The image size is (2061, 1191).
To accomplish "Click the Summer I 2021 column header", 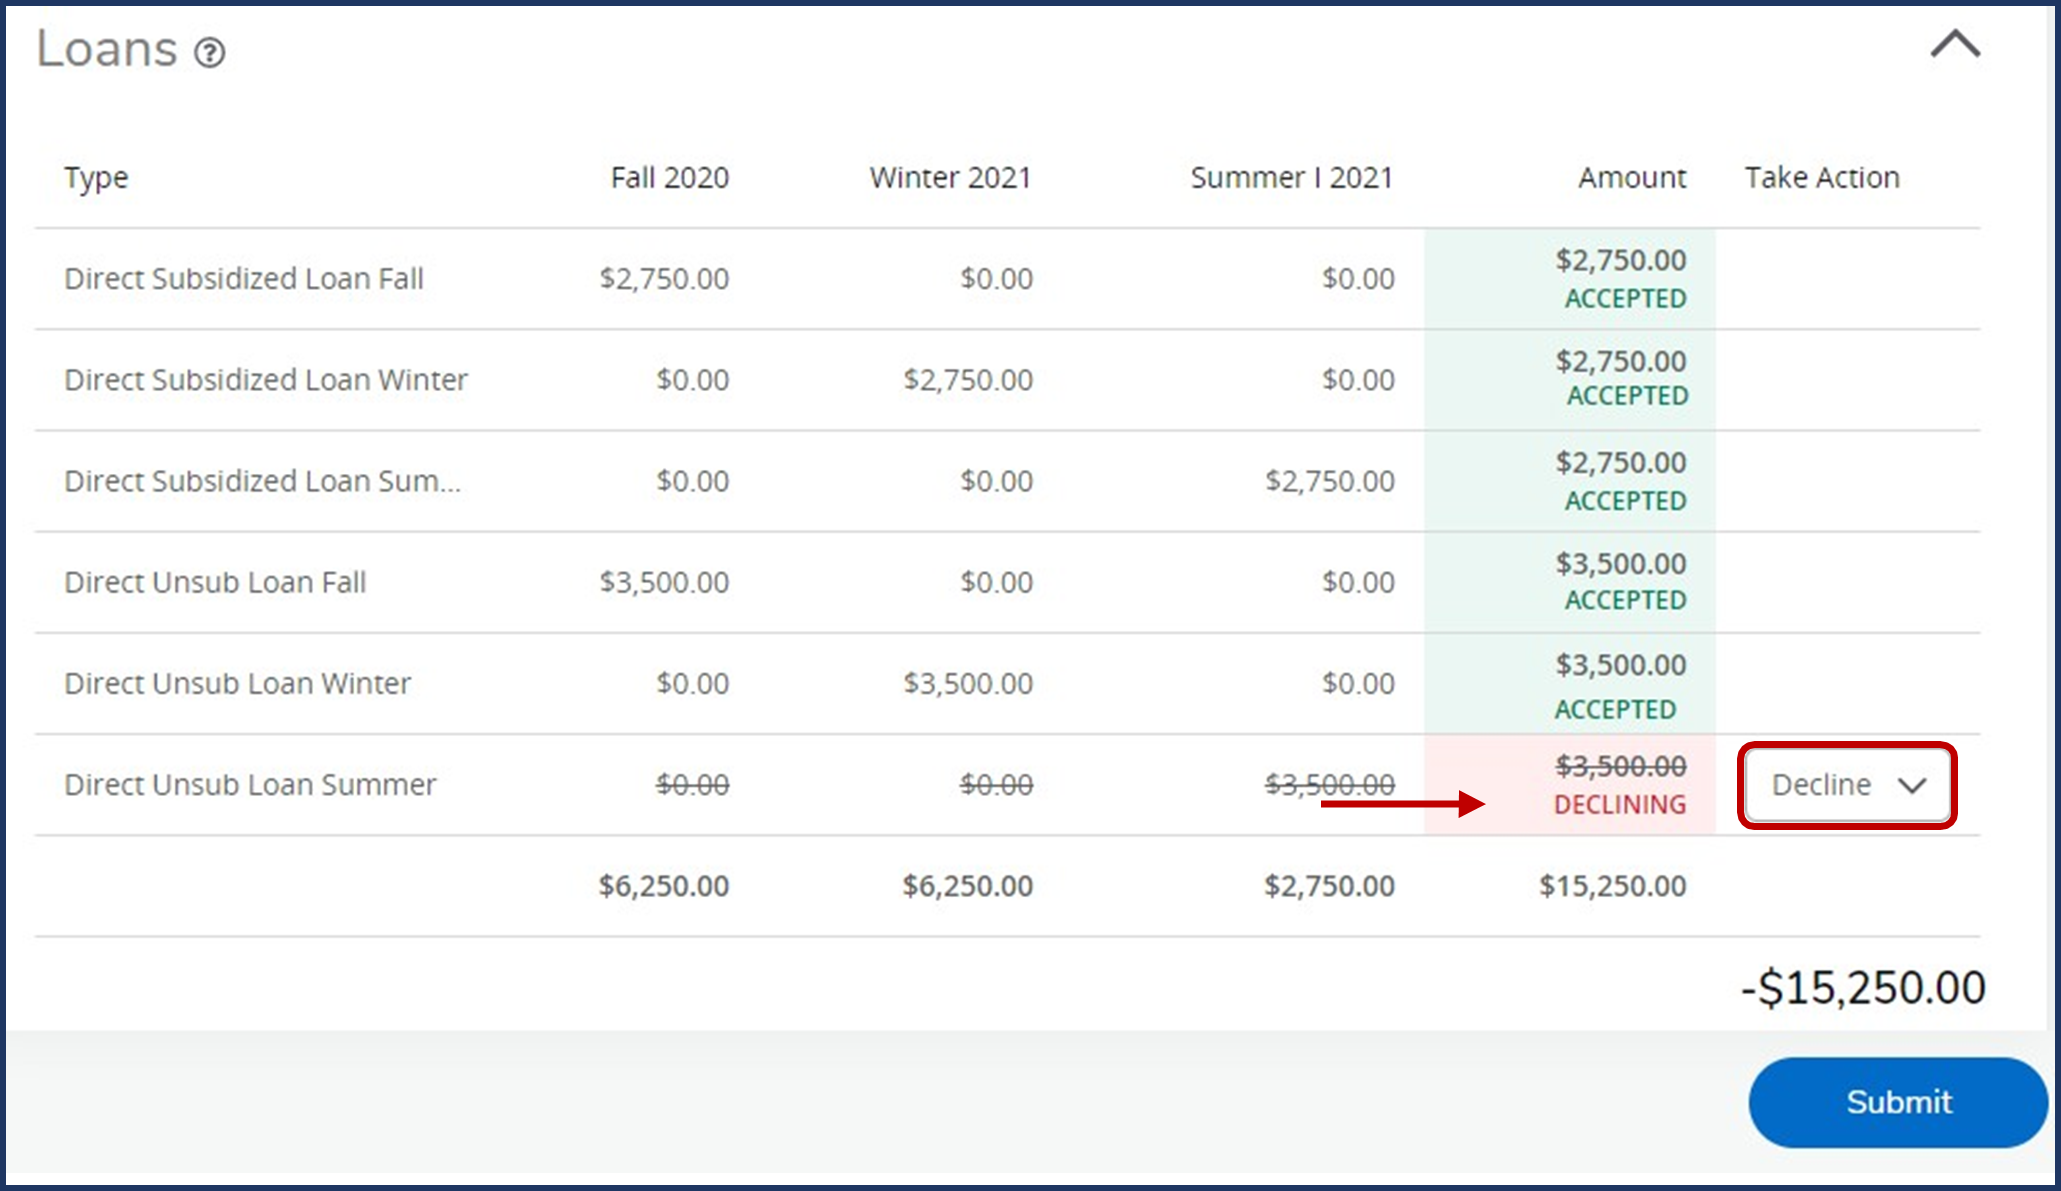I will click(x=1290, y=178).
